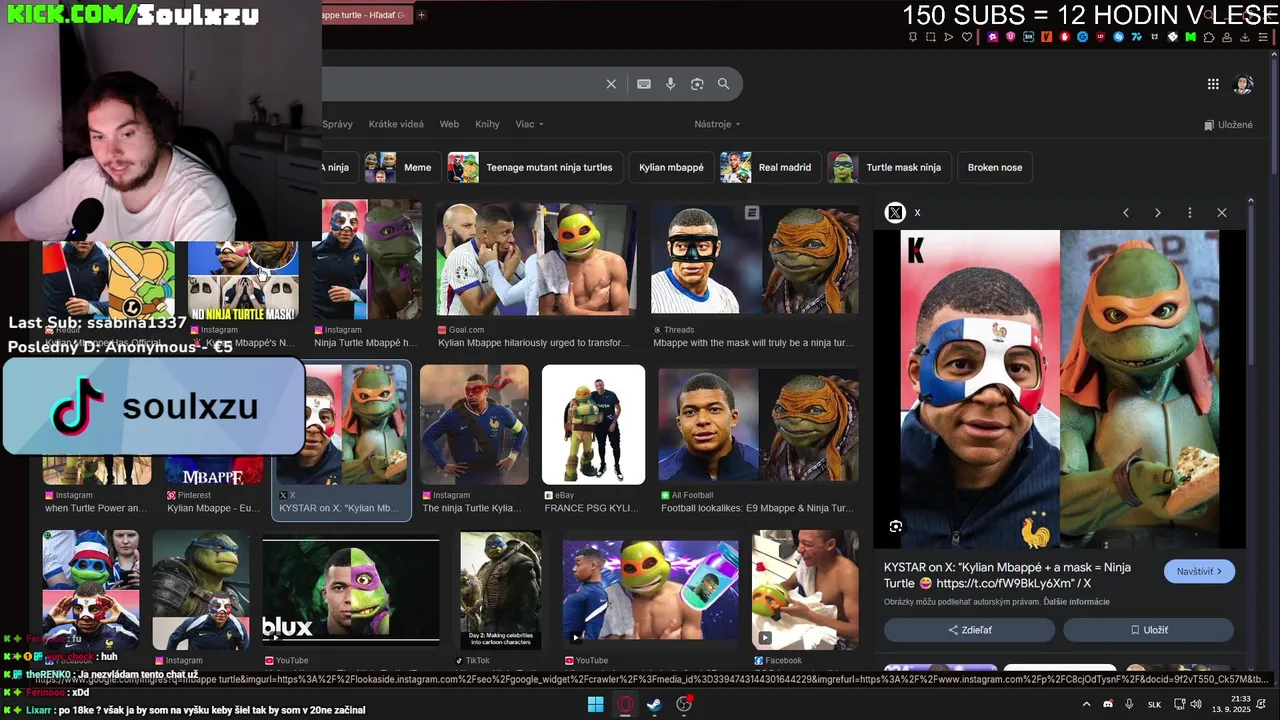Start a voice search with the microphone

pyautogui.click(x=671, y=84)
